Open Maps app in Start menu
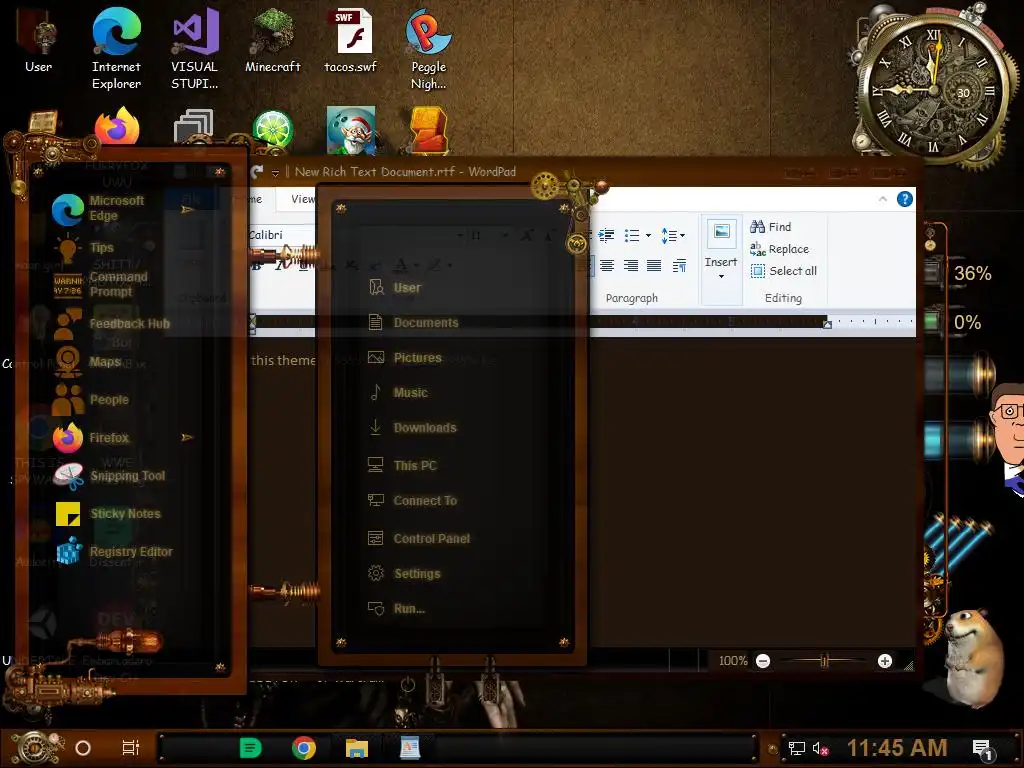Image resolution: width=1024 pixels, height=768 pixels. [x=88, y=362]
